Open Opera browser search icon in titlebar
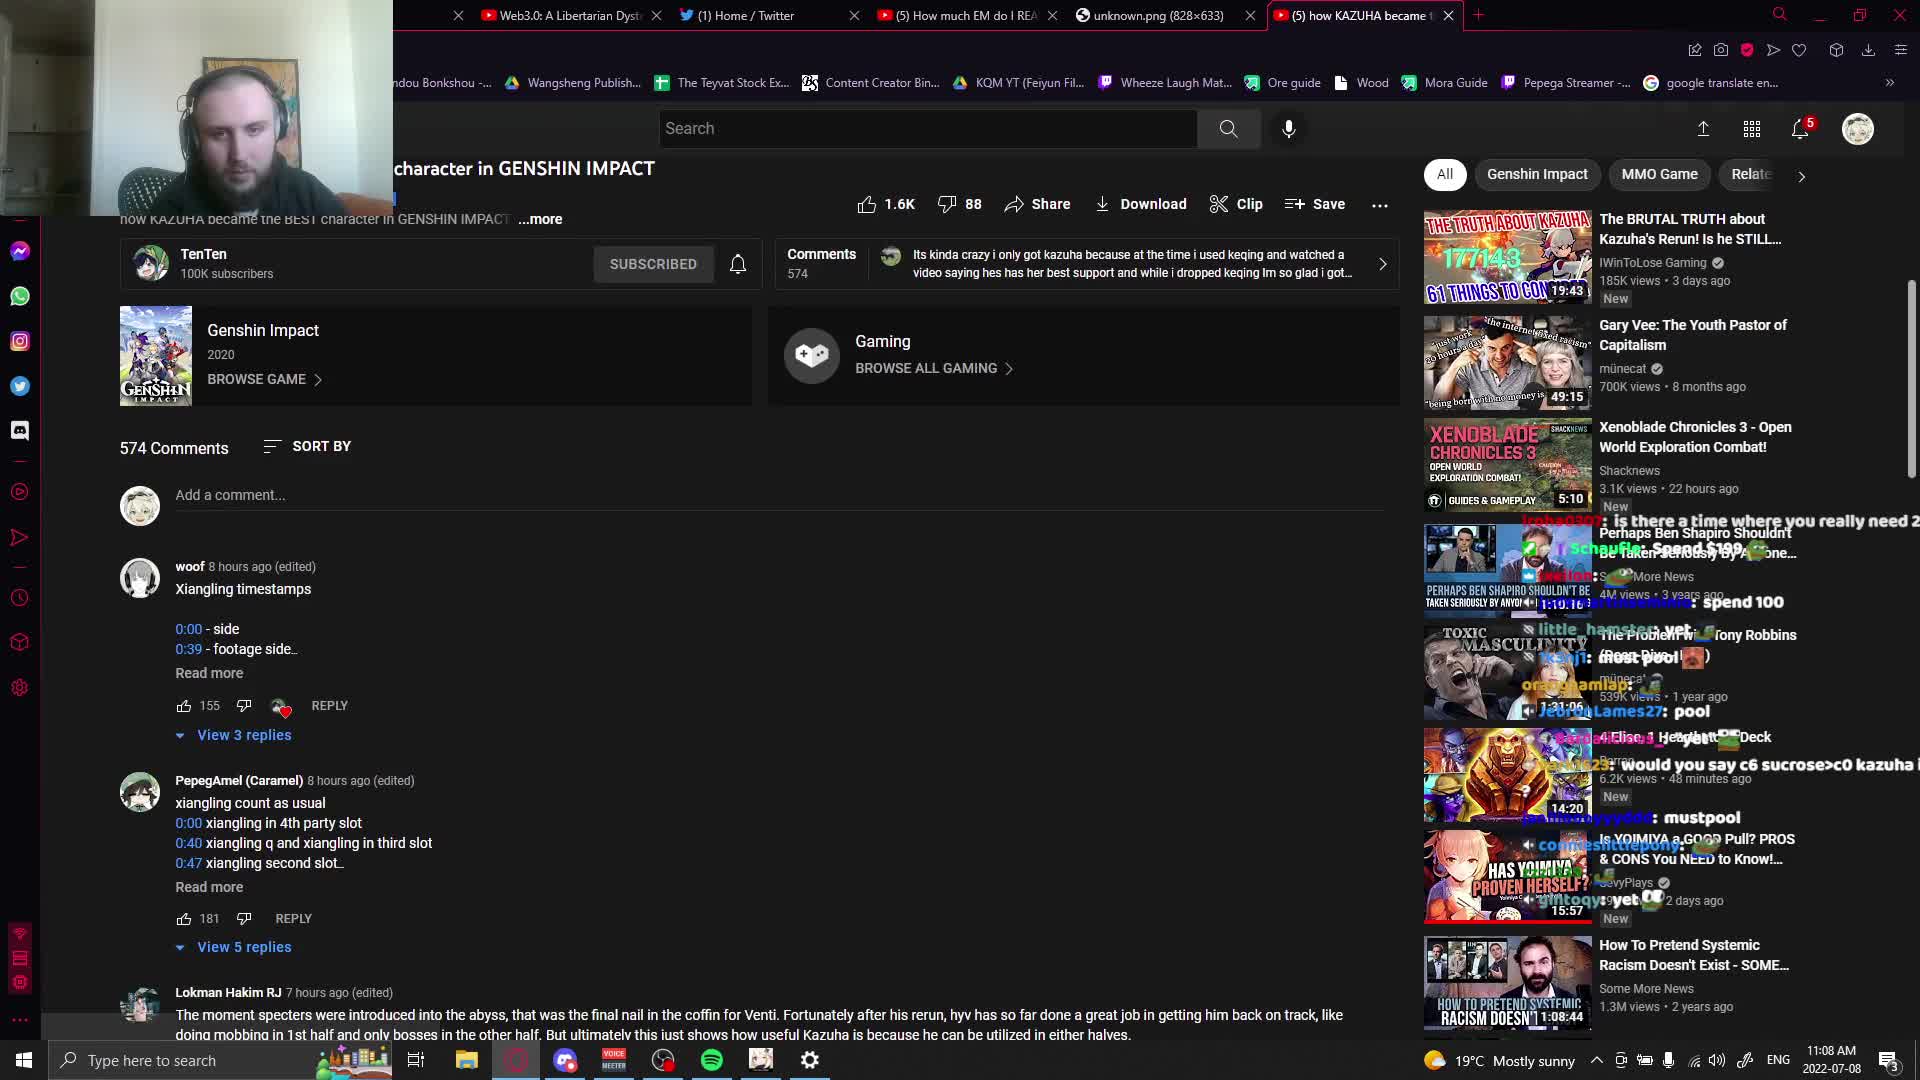The width and height of the screenshot is (1920, 1080). (x=1780, y=15)
